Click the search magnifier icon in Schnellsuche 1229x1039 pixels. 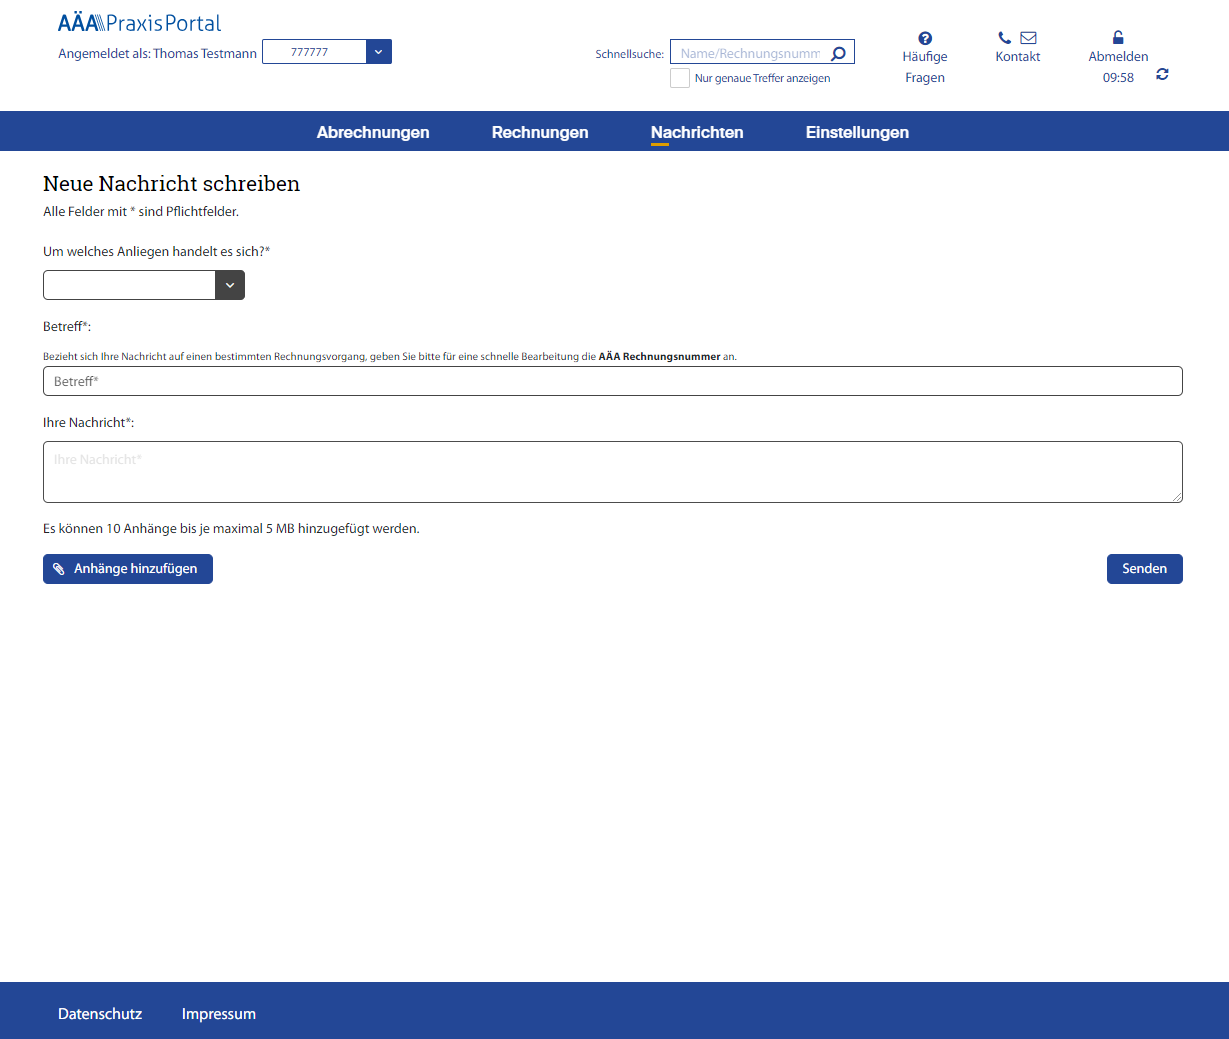pyautogui.click(x=838, y=54)
